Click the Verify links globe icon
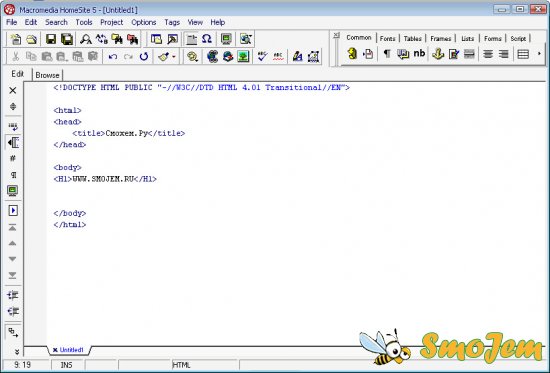The height and width of the screenshot is (373, 550). pos(228,56)
